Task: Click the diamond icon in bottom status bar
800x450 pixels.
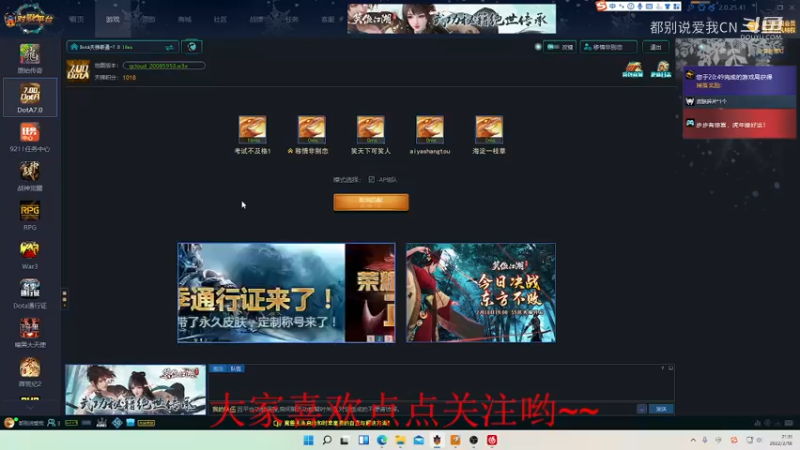Action: pyautogui.click(x=117, y=422)
